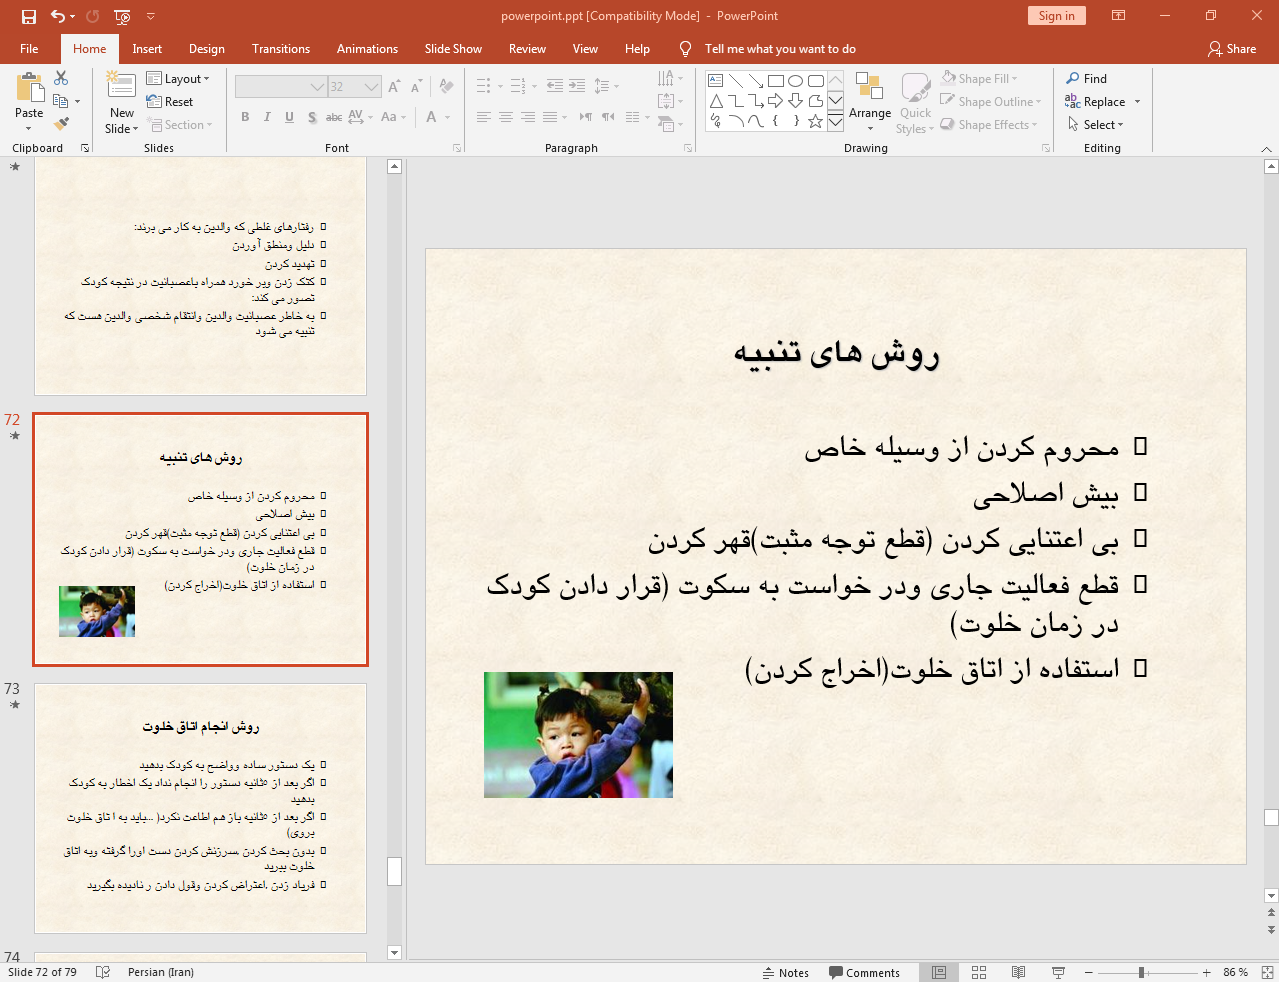1279x982 pixels.
Task: Go to the Slide Show tab
Action: (453, 49)
